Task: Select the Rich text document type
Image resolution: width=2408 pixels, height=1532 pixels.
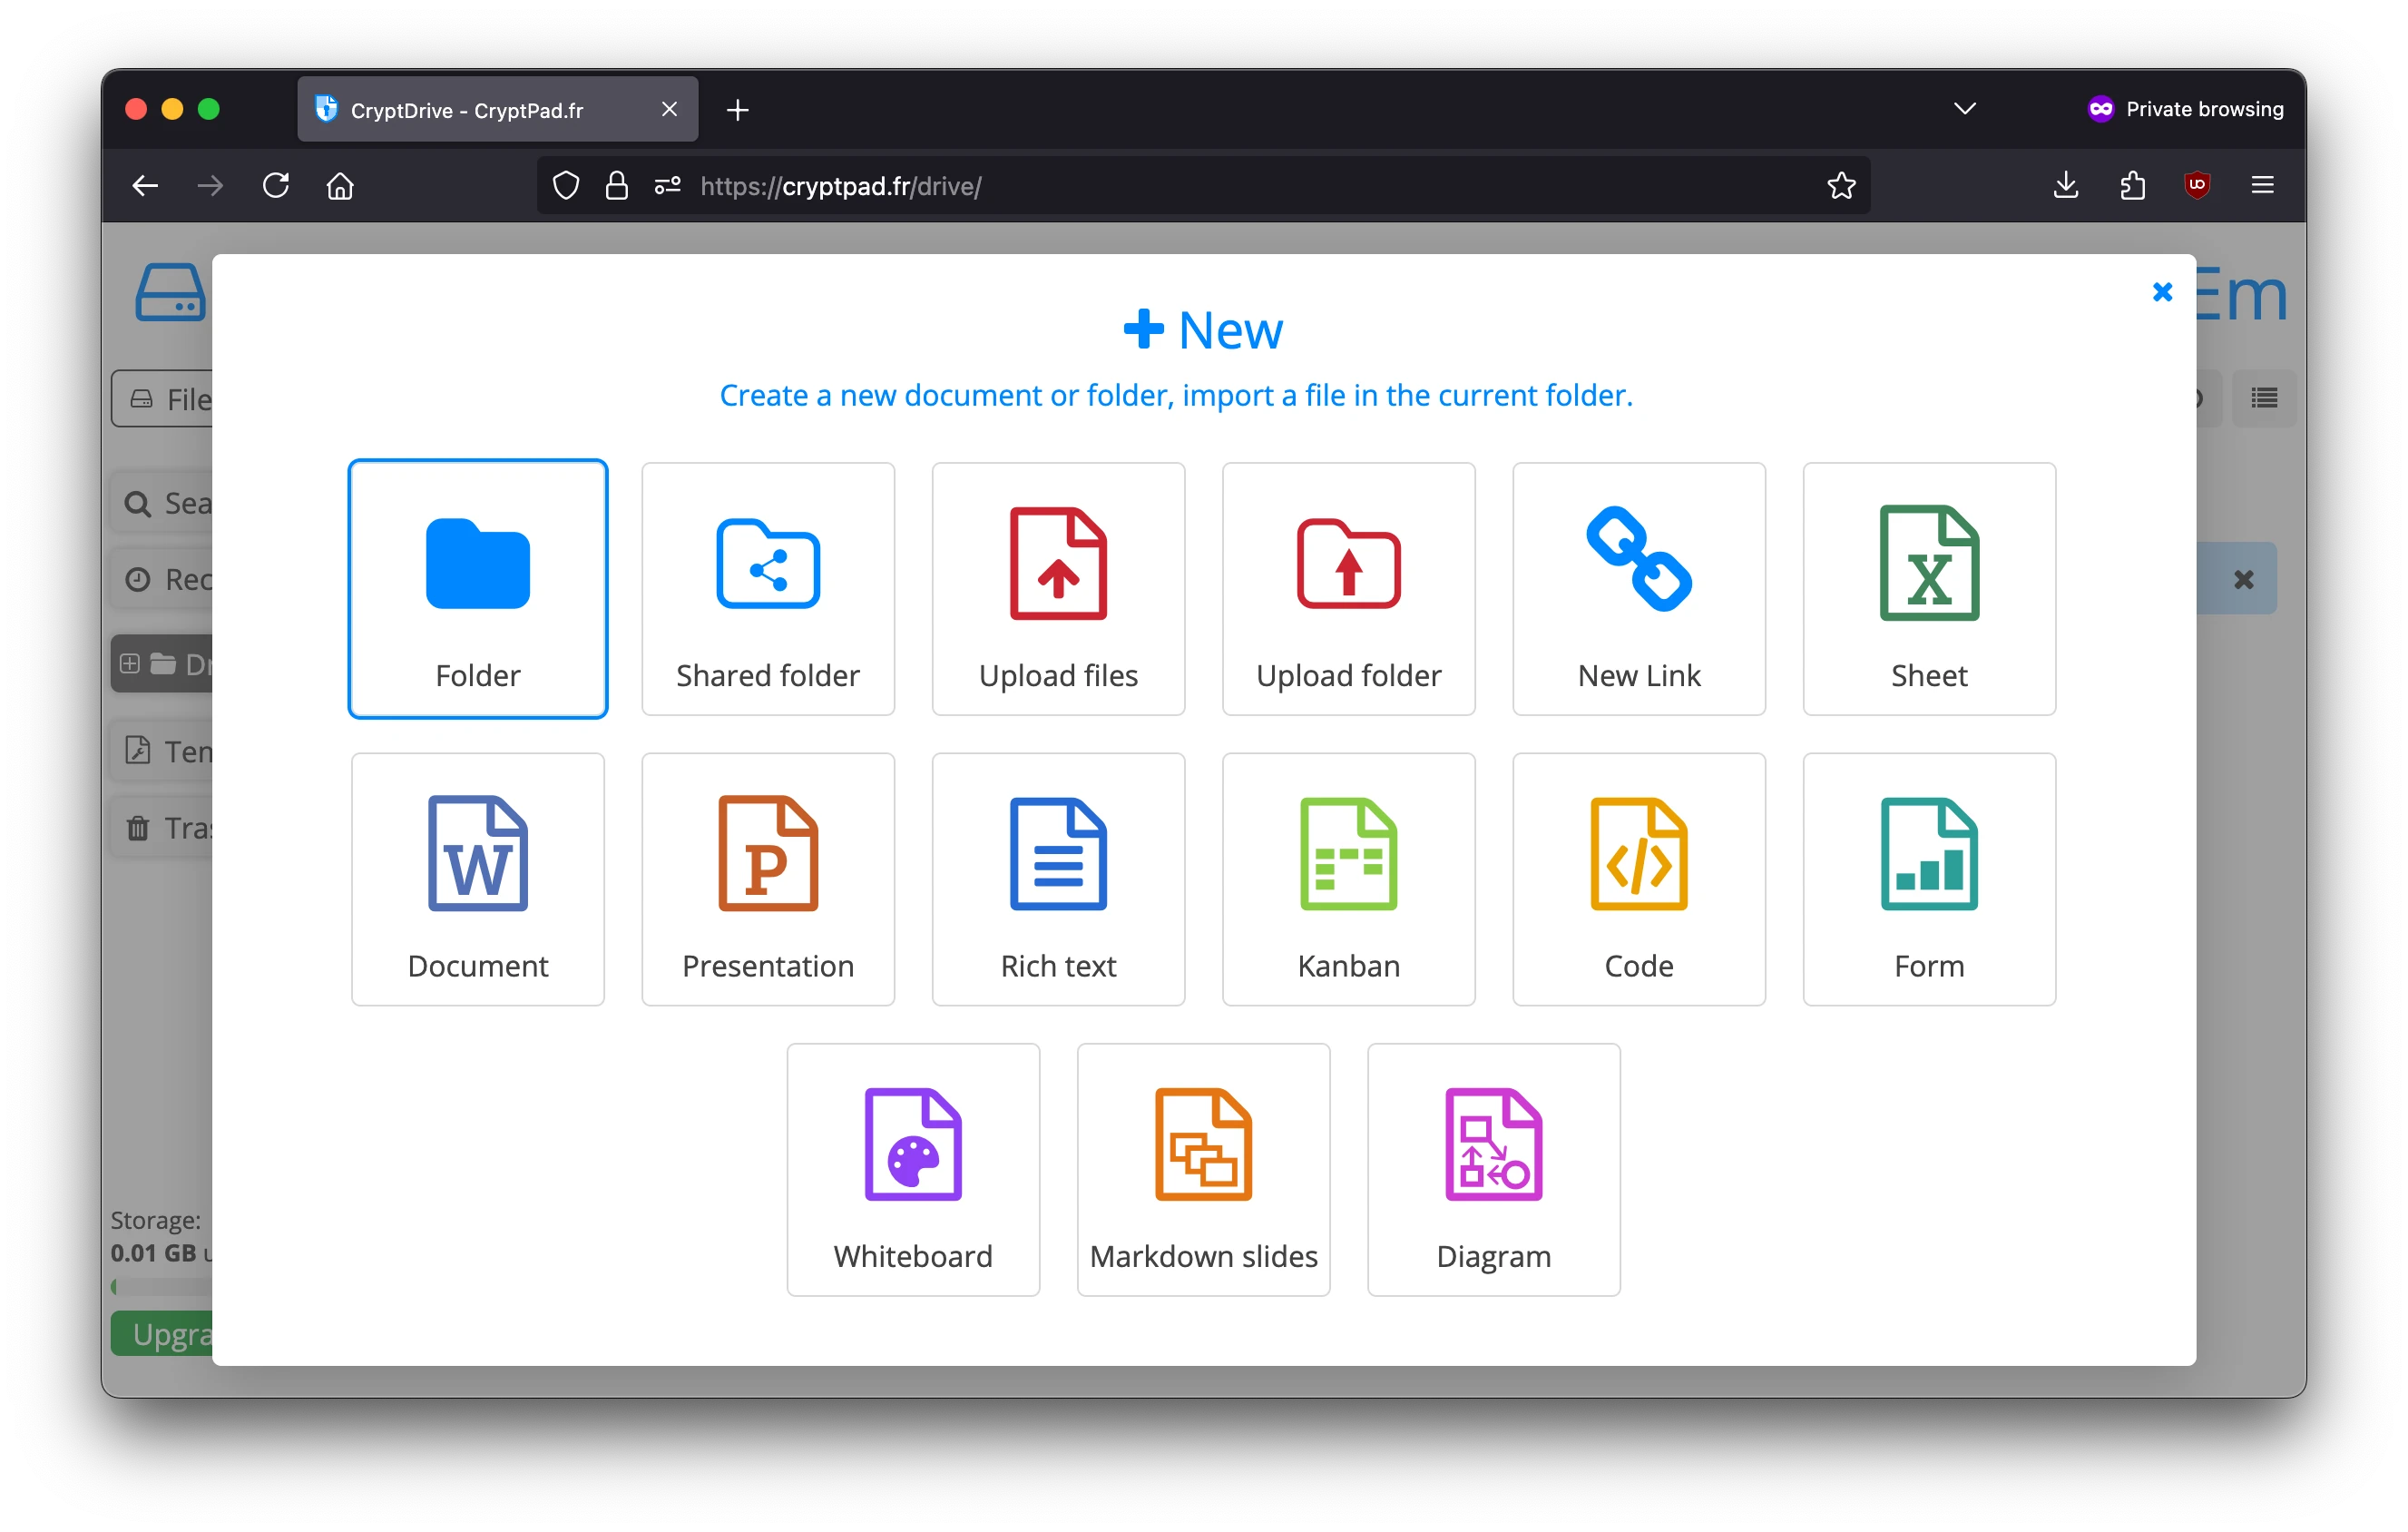Action: [x=1058, y=878]
